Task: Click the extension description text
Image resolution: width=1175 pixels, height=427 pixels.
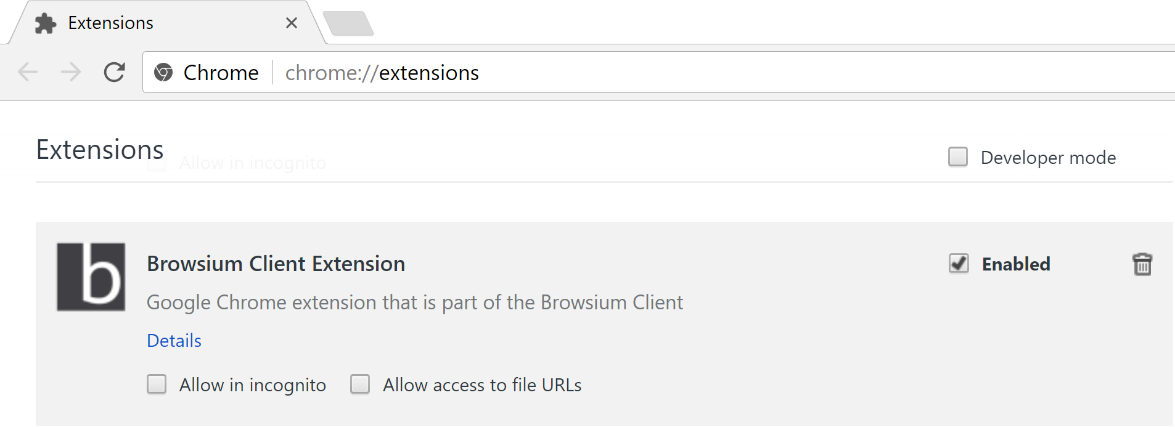Action: pos(415,302)
